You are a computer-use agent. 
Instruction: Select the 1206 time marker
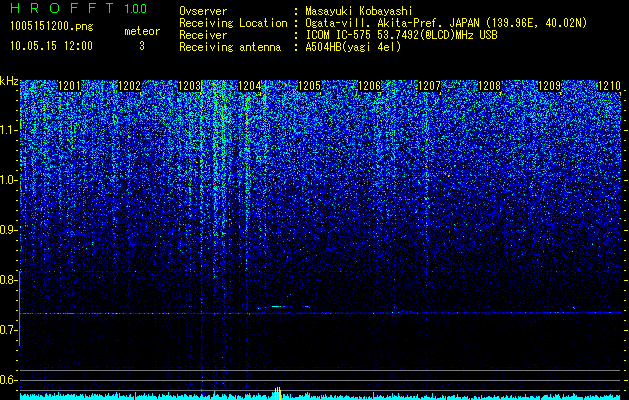tap(369, 86)
